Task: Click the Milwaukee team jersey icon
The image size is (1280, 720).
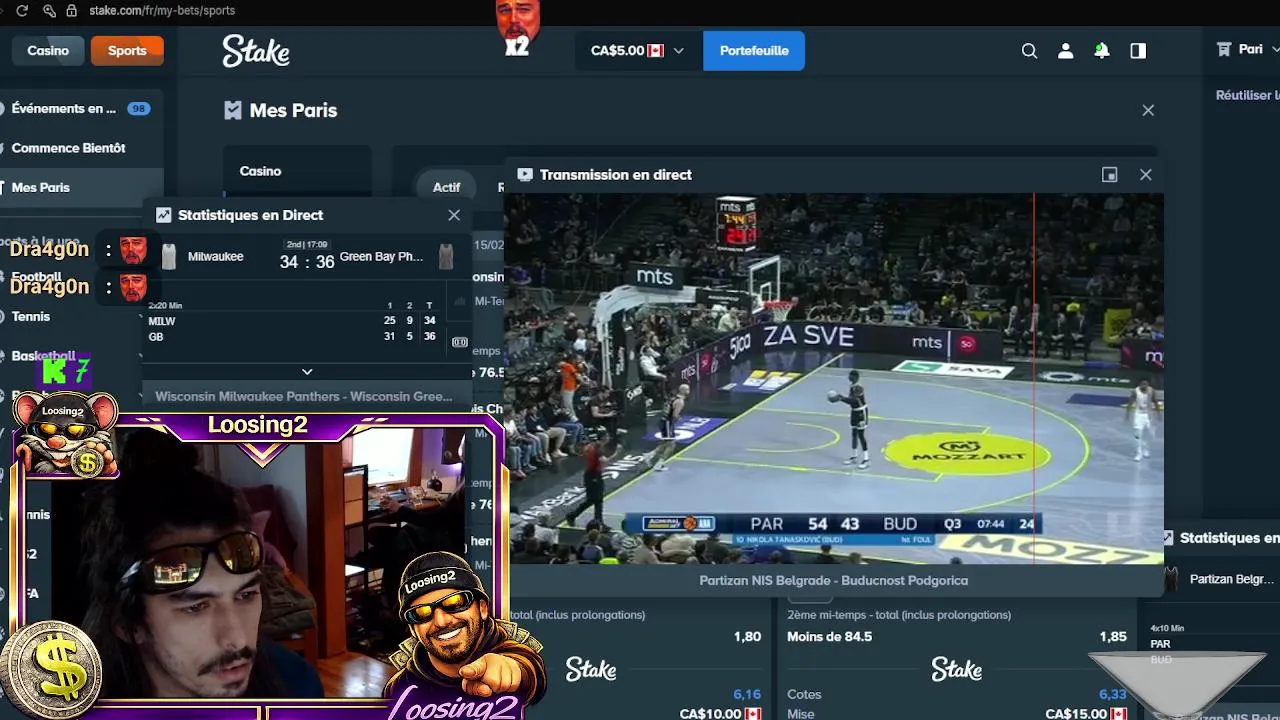Action: (x=168, y=257)
